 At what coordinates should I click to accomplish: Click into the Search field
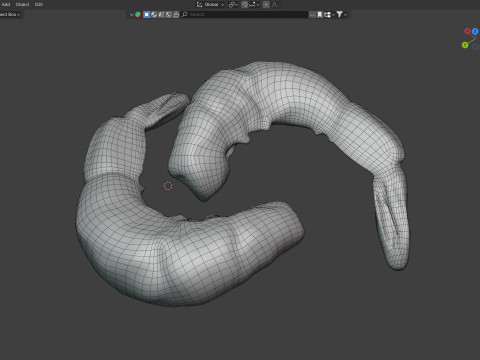click(x=245, y=14)
